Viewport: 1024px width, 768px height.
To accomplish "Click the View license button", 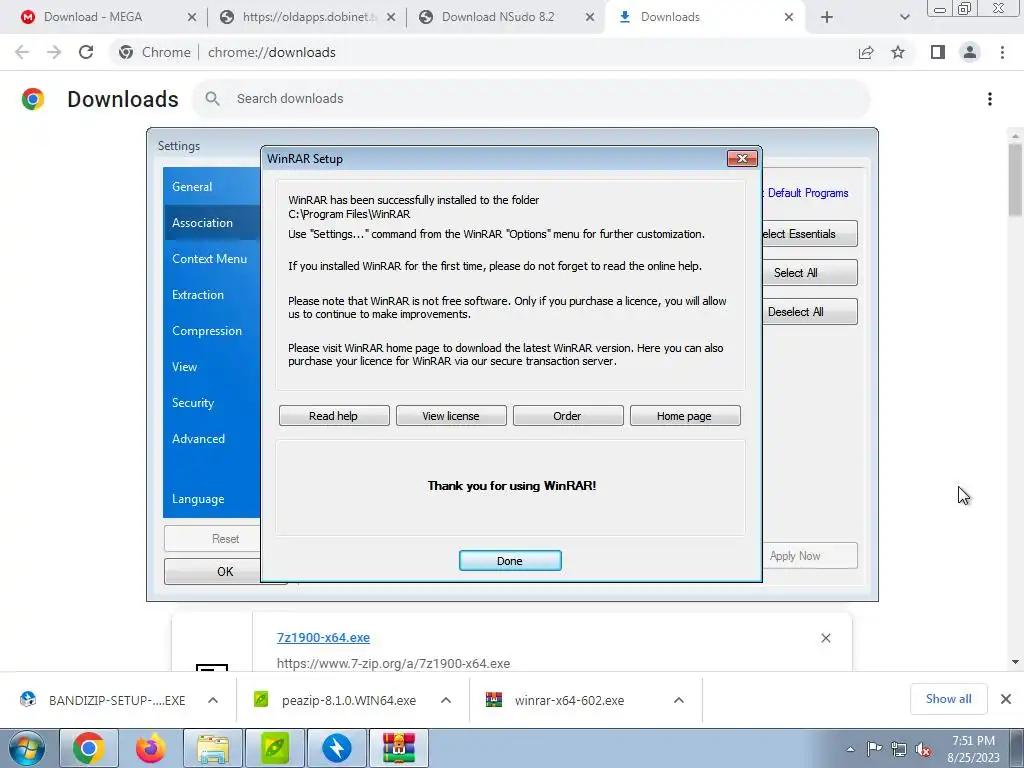I will coord(451,415).
